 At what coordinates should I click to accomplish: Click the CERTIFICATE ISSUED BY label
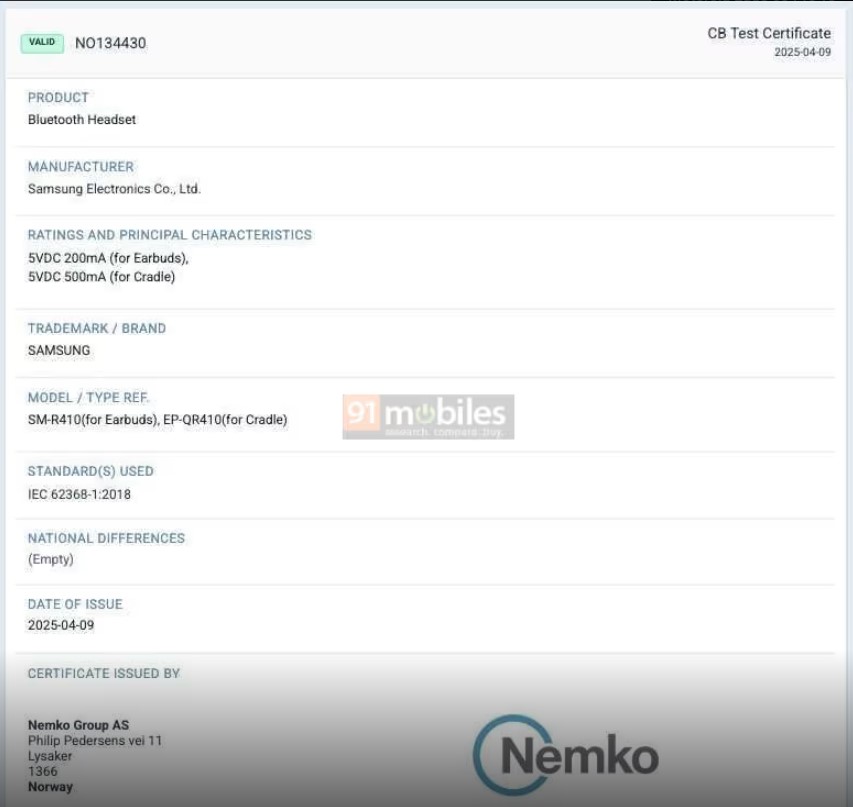coord(103,673)
